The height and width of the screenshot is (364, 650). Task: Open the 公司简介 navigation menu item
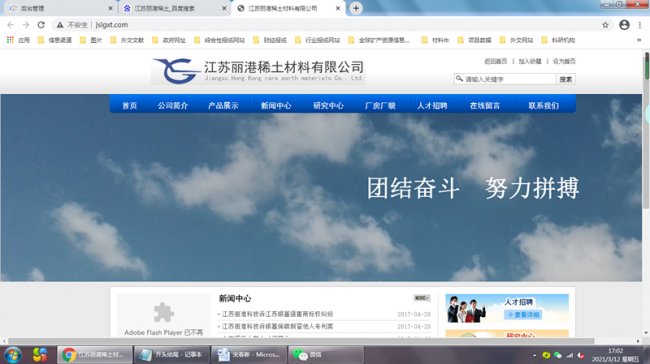click(172, 106)
